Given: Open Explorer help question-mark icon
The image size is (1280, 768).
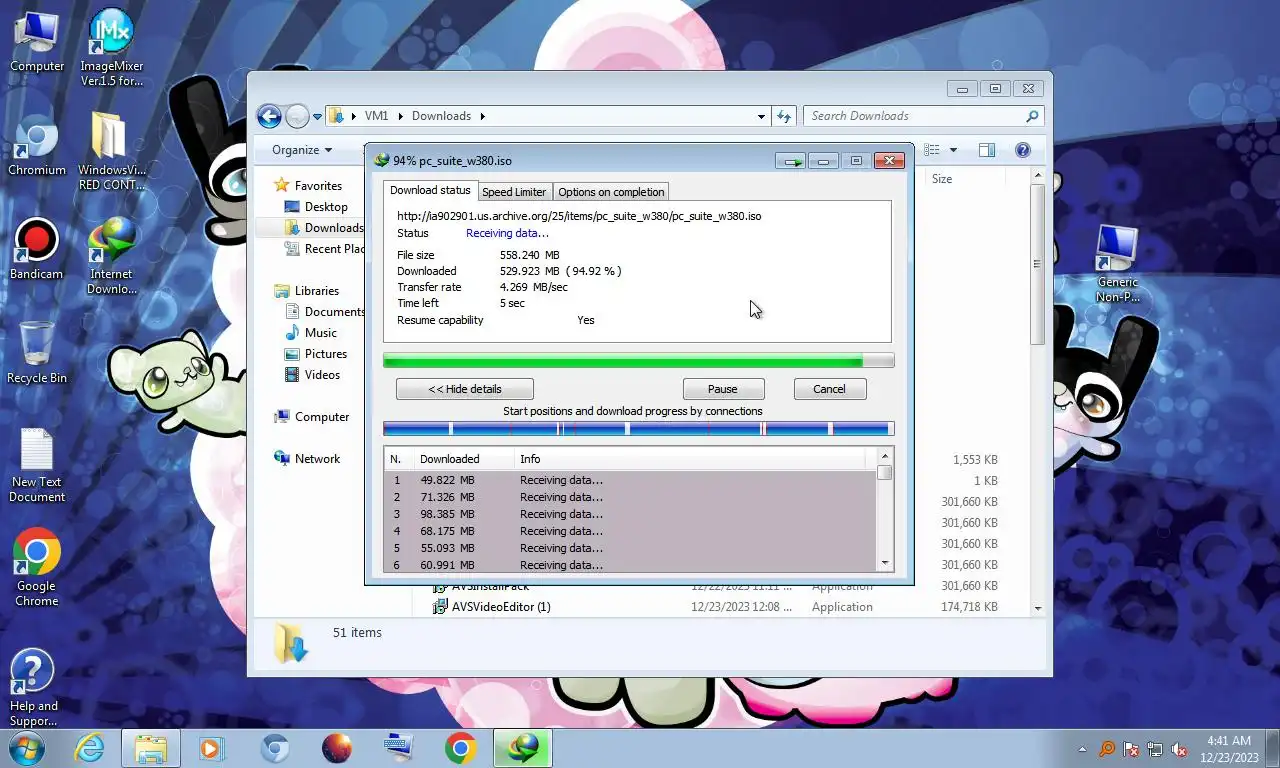Looking at the screenshot, I should tap(1023, 150).
